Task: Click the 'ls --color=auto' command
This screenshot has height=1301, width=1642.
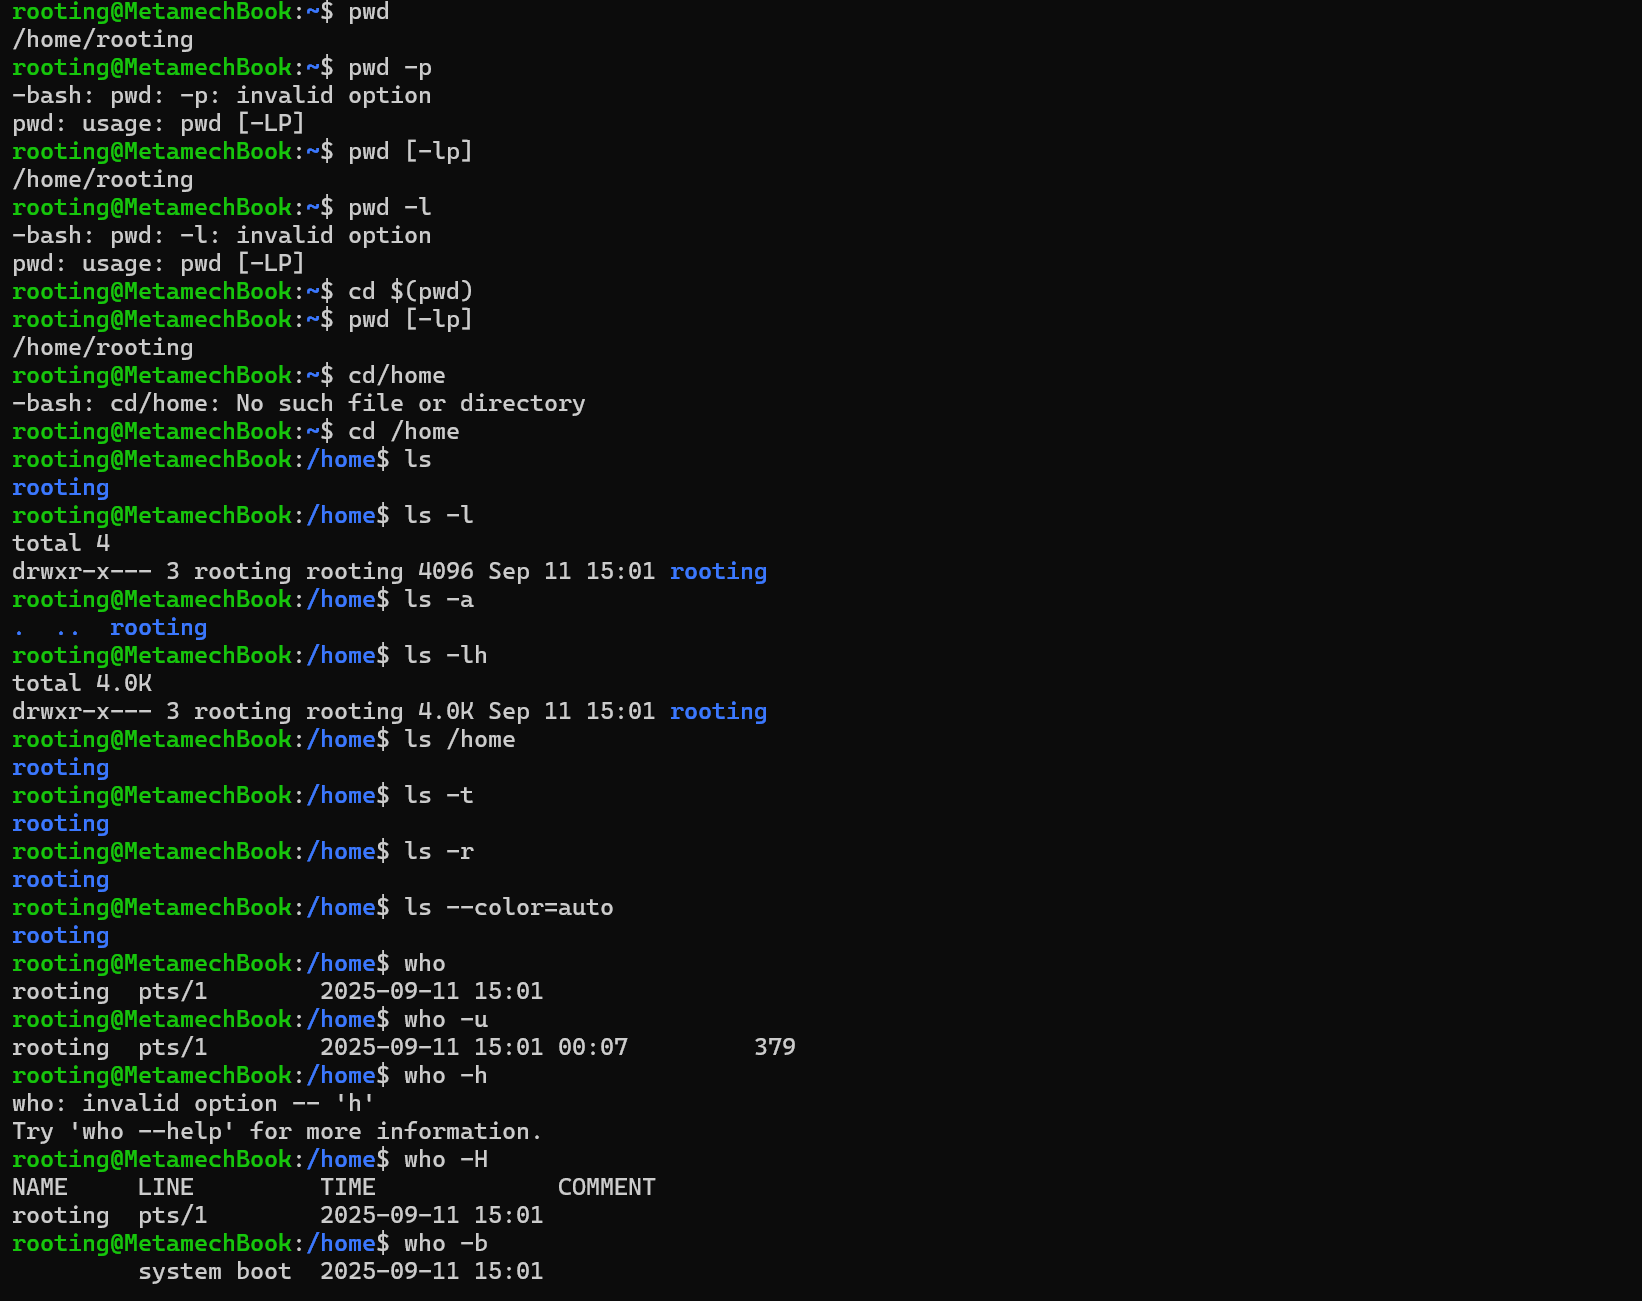Action: [x=509, y=907]
